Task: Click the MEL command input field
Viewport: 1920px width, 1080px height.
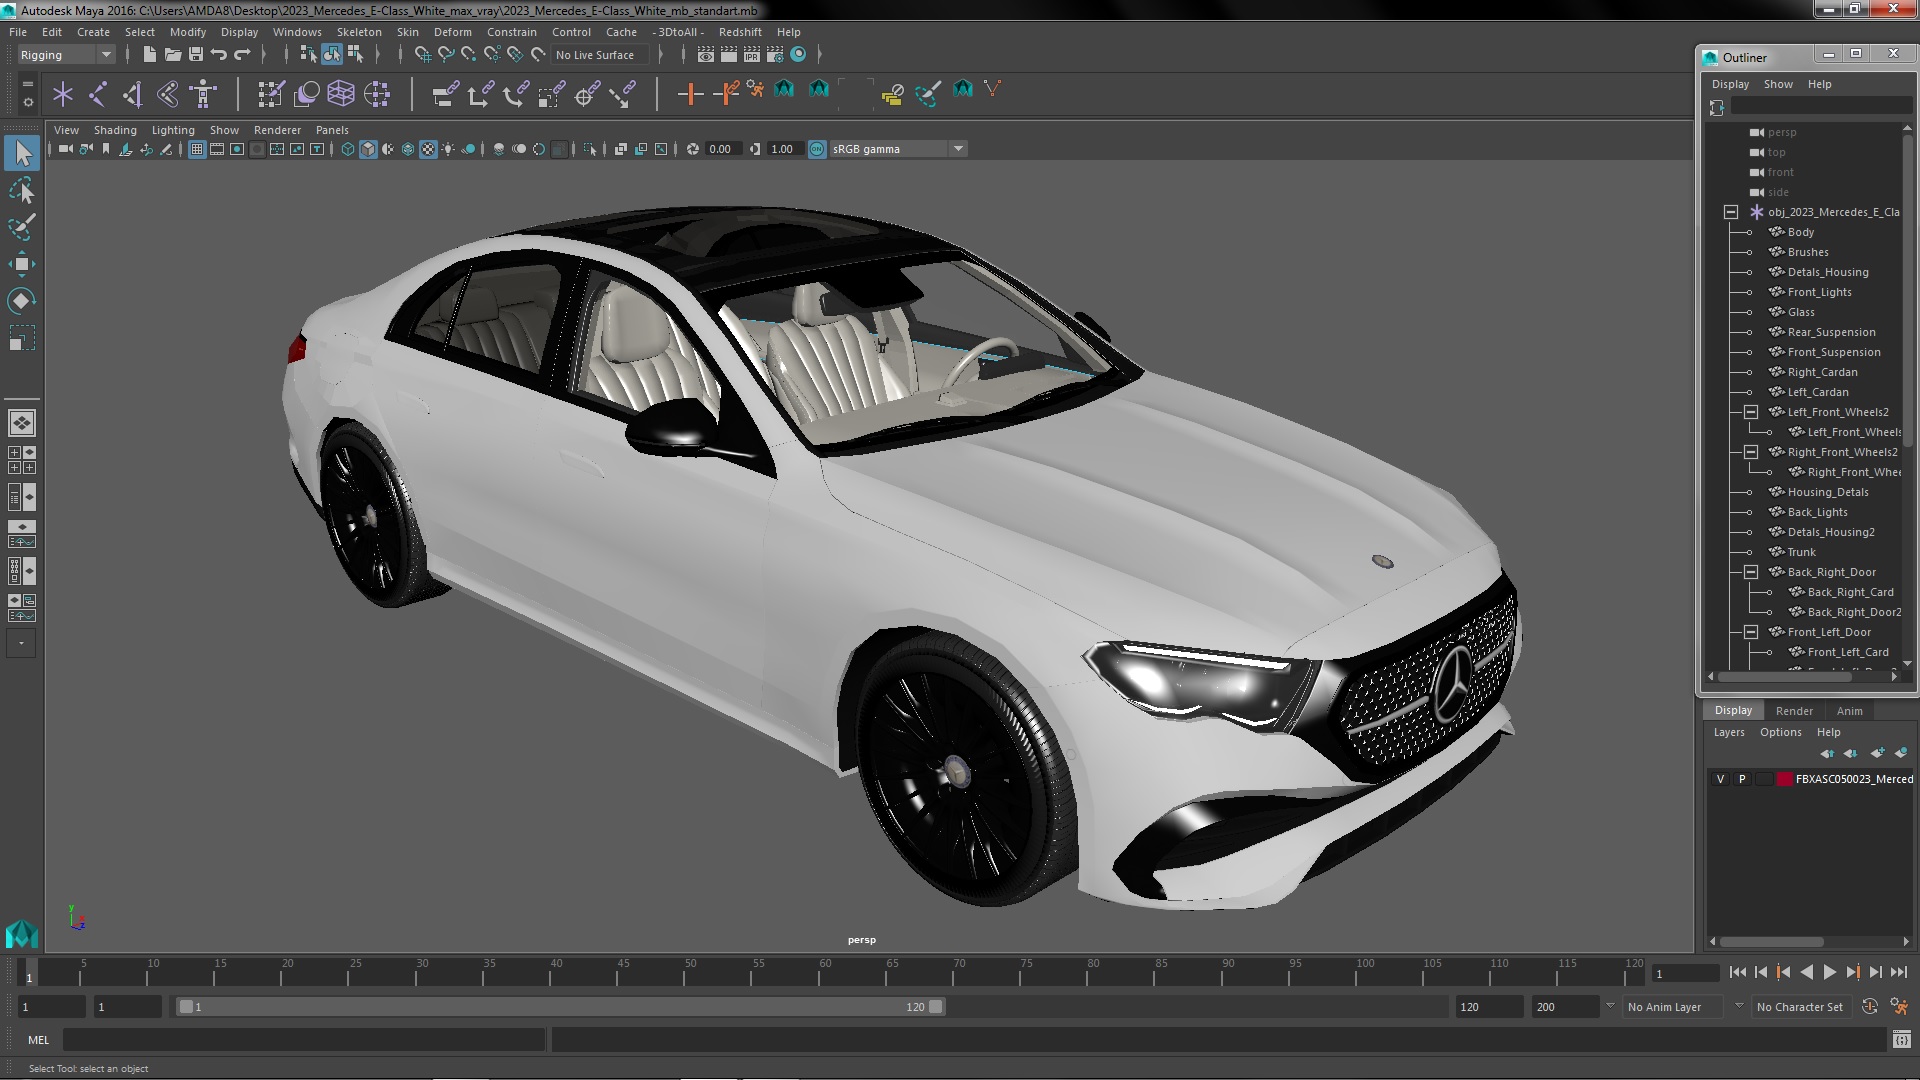Action: click(x=304, y=1040)
